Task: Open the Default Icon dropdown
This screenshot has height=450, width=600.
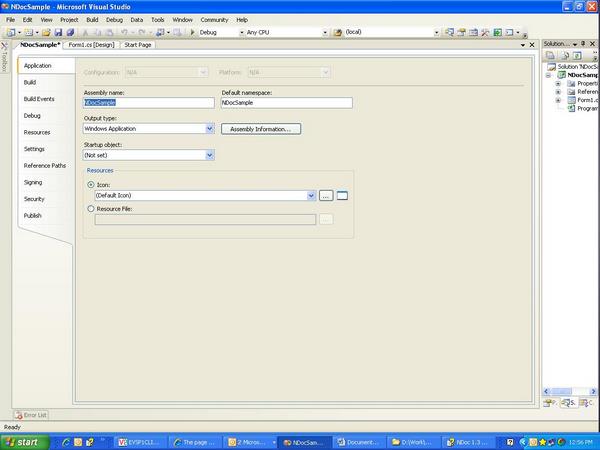Action: pos(311,196)
